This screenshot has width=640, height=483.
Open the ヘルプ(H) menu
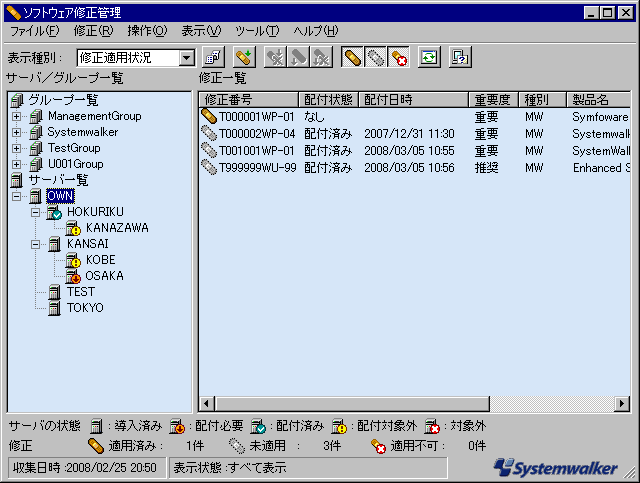(x=316, y=31)
